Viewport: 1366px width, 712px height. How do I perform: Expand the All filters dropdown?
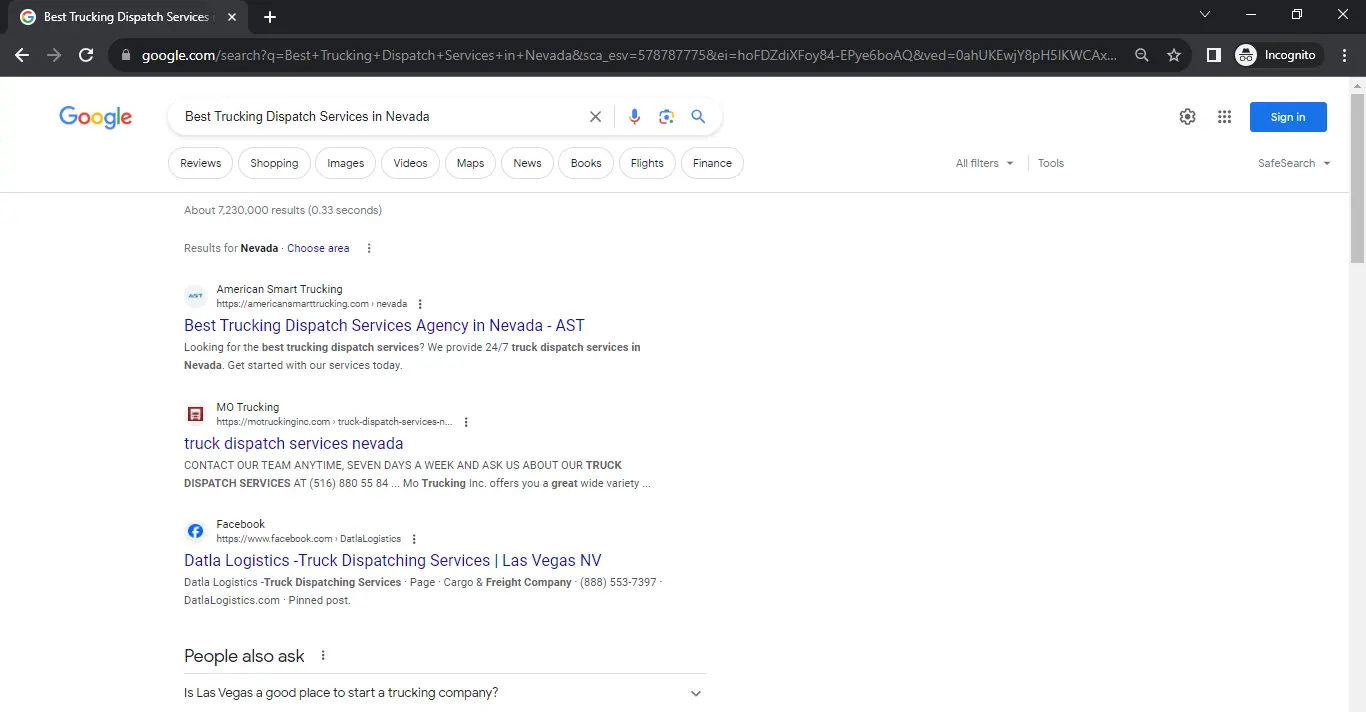click(984, 163)
